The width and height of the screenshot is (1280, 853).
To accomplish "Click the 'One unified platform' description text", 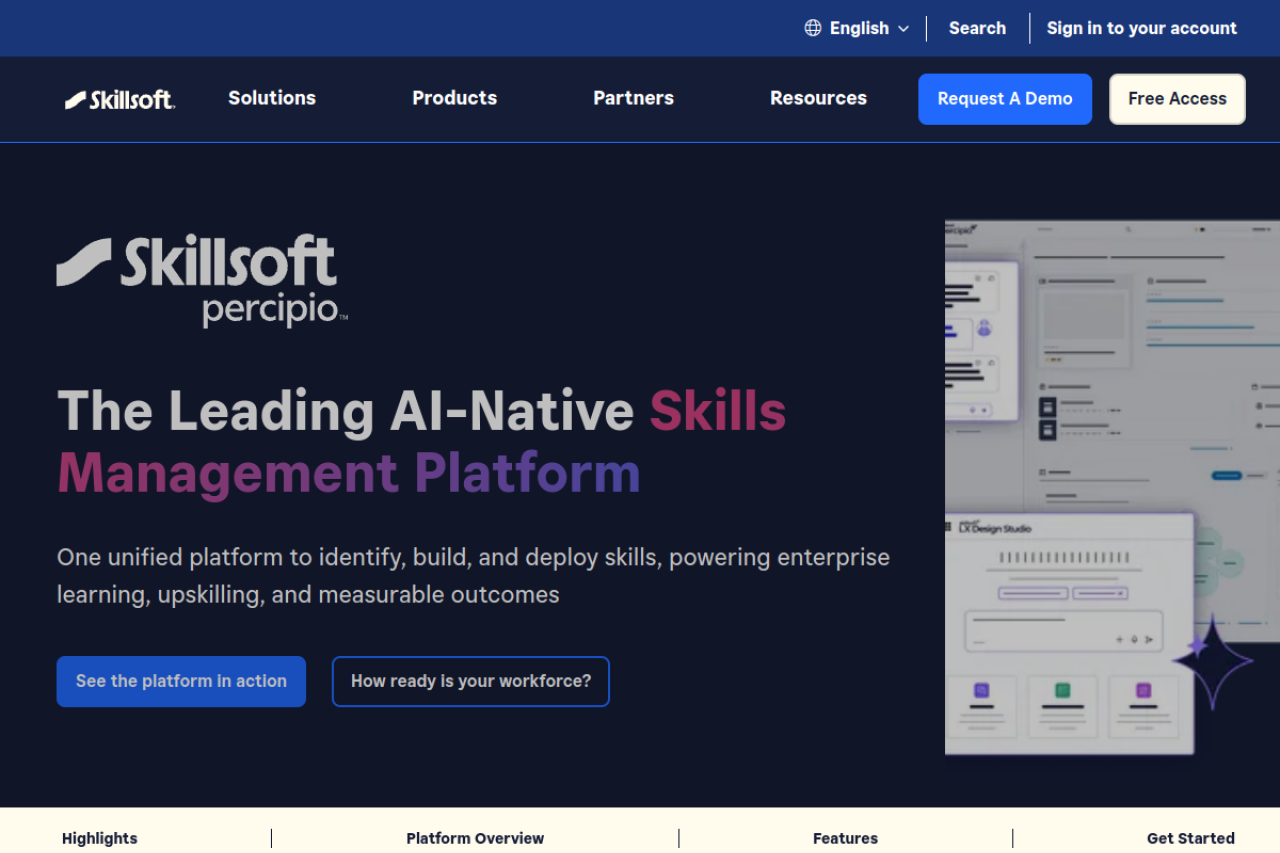I will [x=473, y=575].
